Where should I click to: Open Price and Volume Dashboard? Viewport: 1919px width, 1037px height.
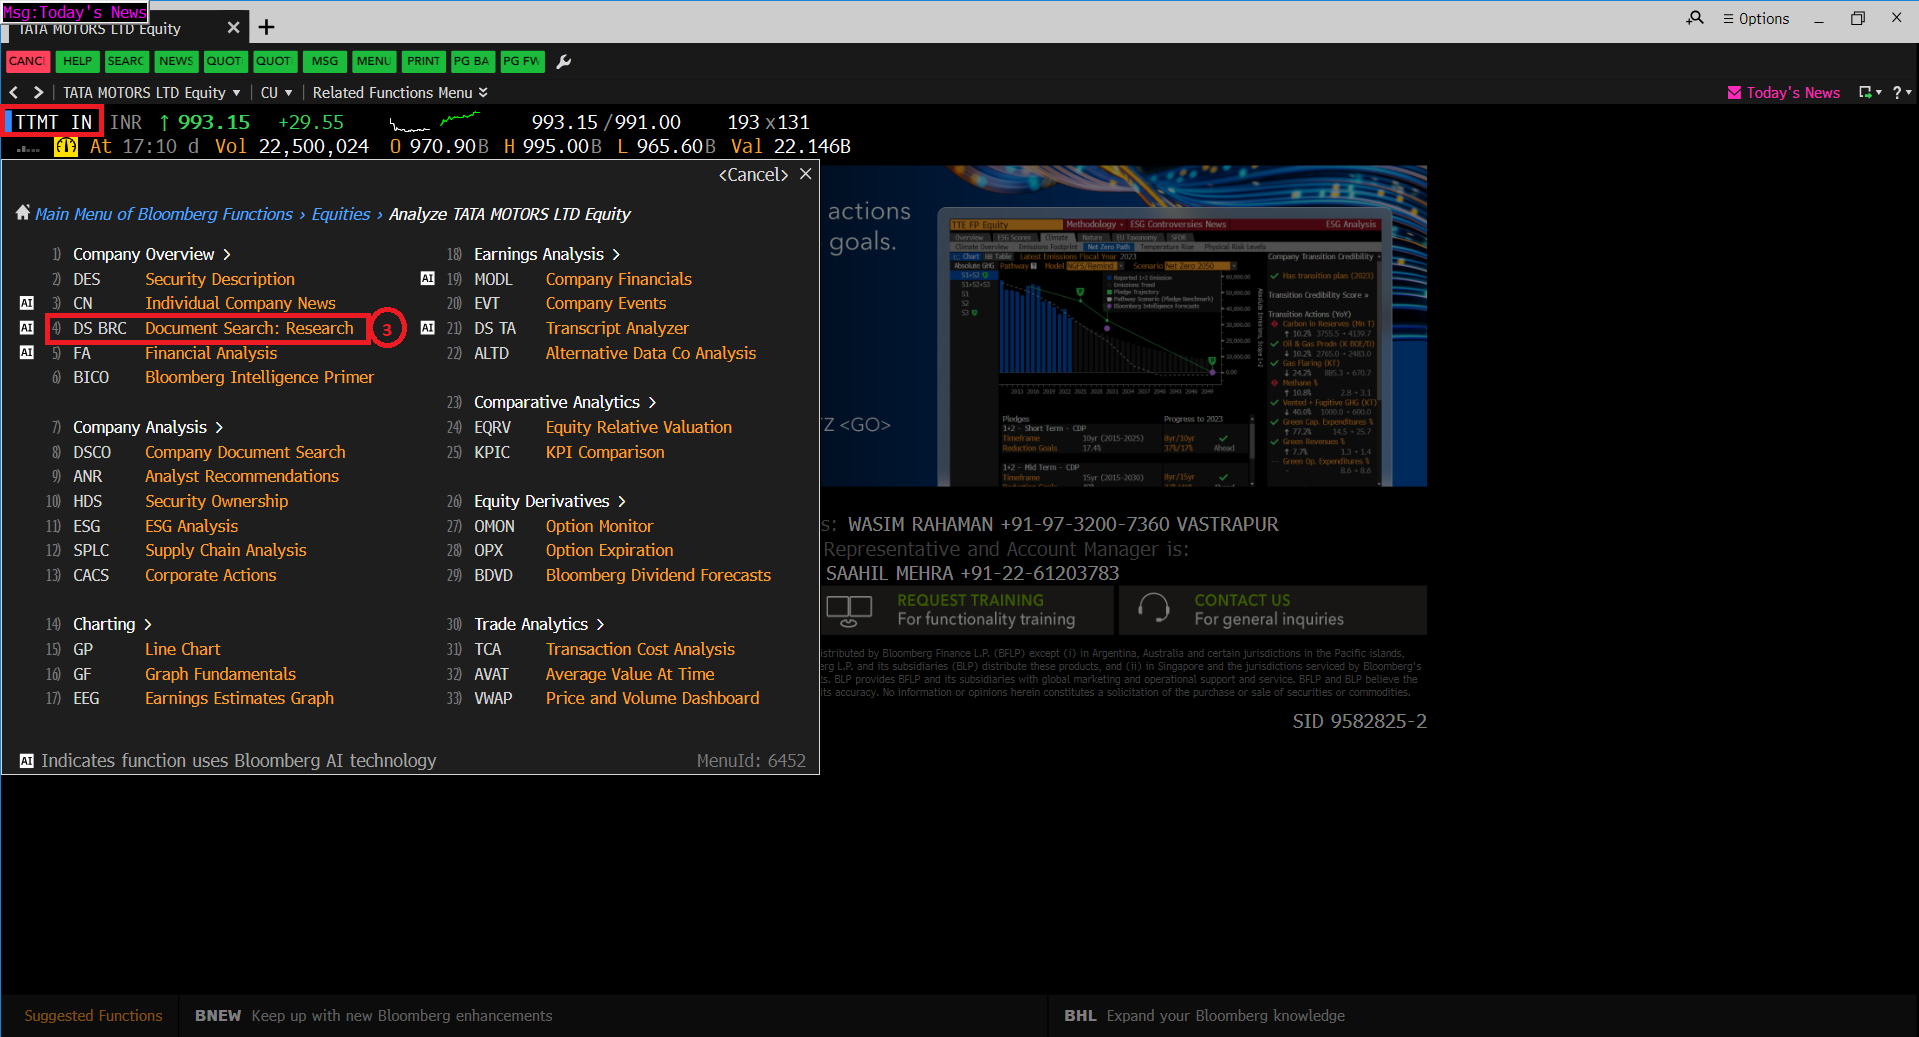(652, 698)
